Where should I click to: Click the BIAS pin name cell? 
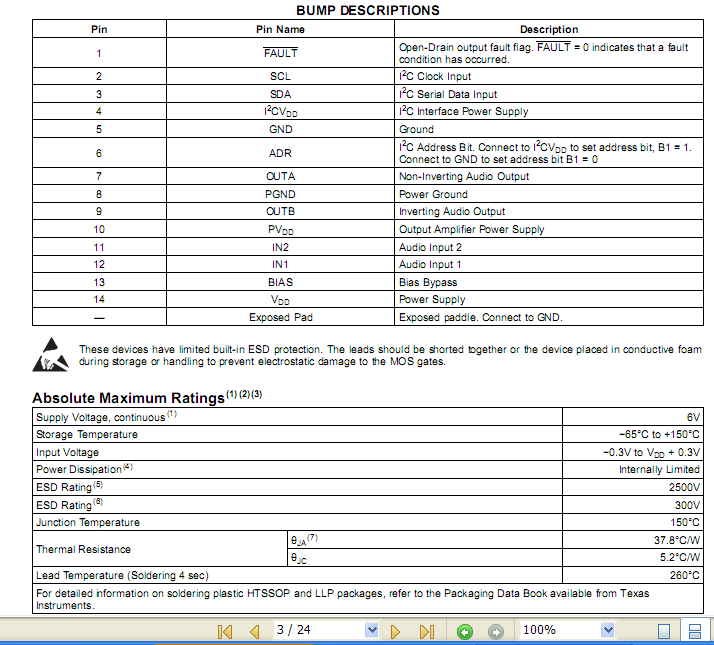[x=280, y=282]
